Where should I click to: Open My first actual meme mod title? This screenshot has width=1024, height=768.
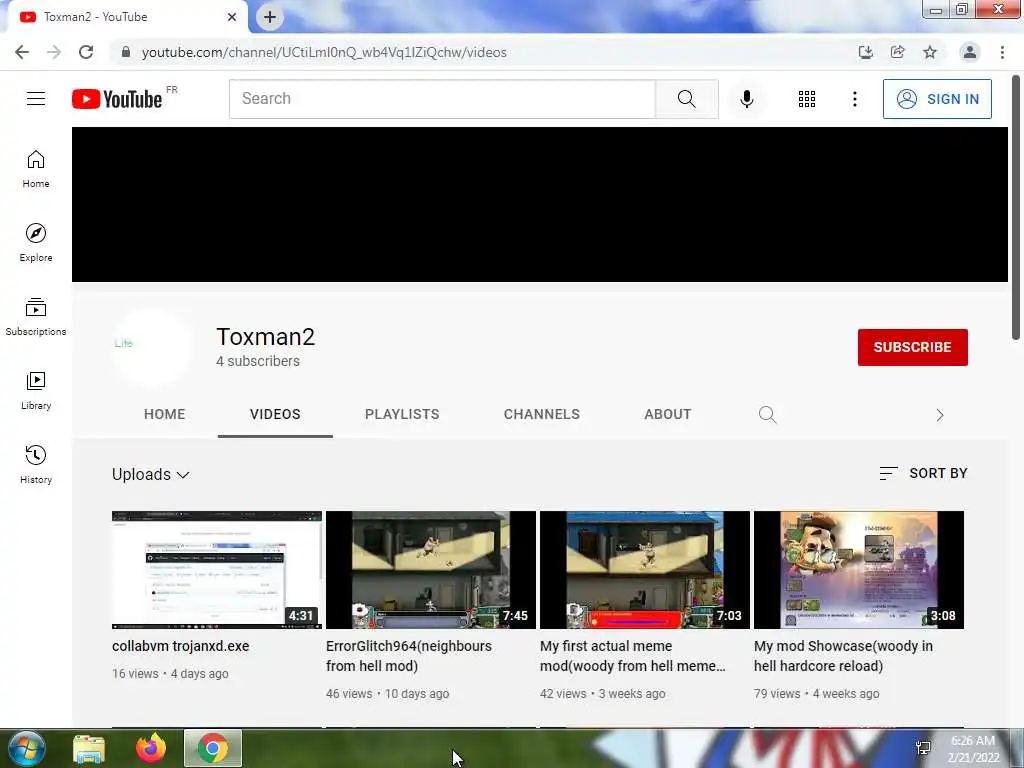click(633, 656)
